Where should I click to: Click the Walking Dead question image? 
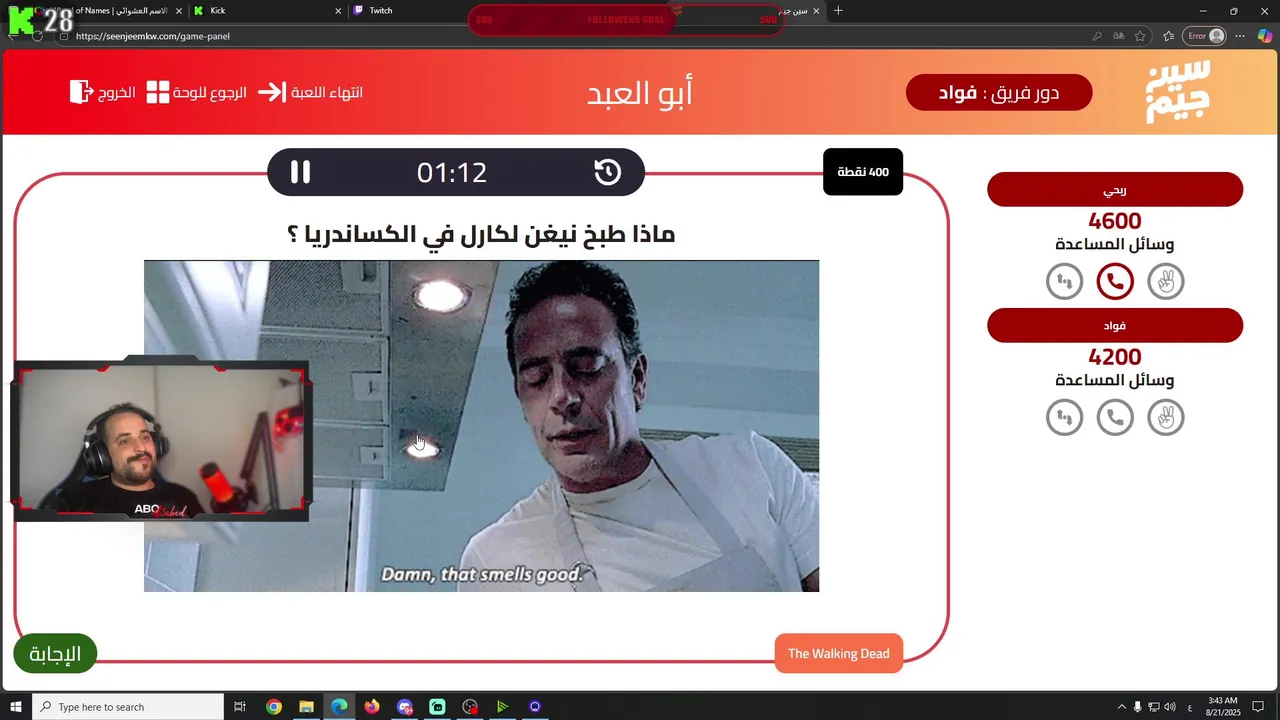481,426
